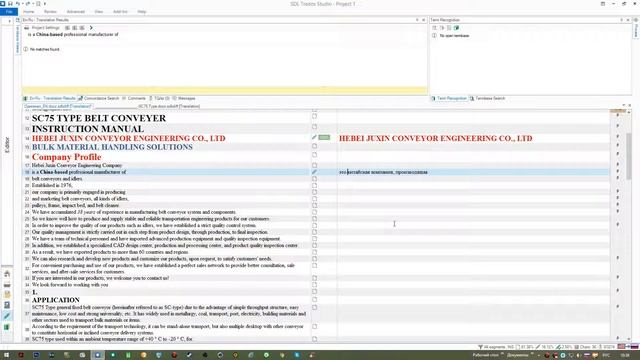
Task: Click the Windows Start button on taskbar
Action: pos(6,355)
